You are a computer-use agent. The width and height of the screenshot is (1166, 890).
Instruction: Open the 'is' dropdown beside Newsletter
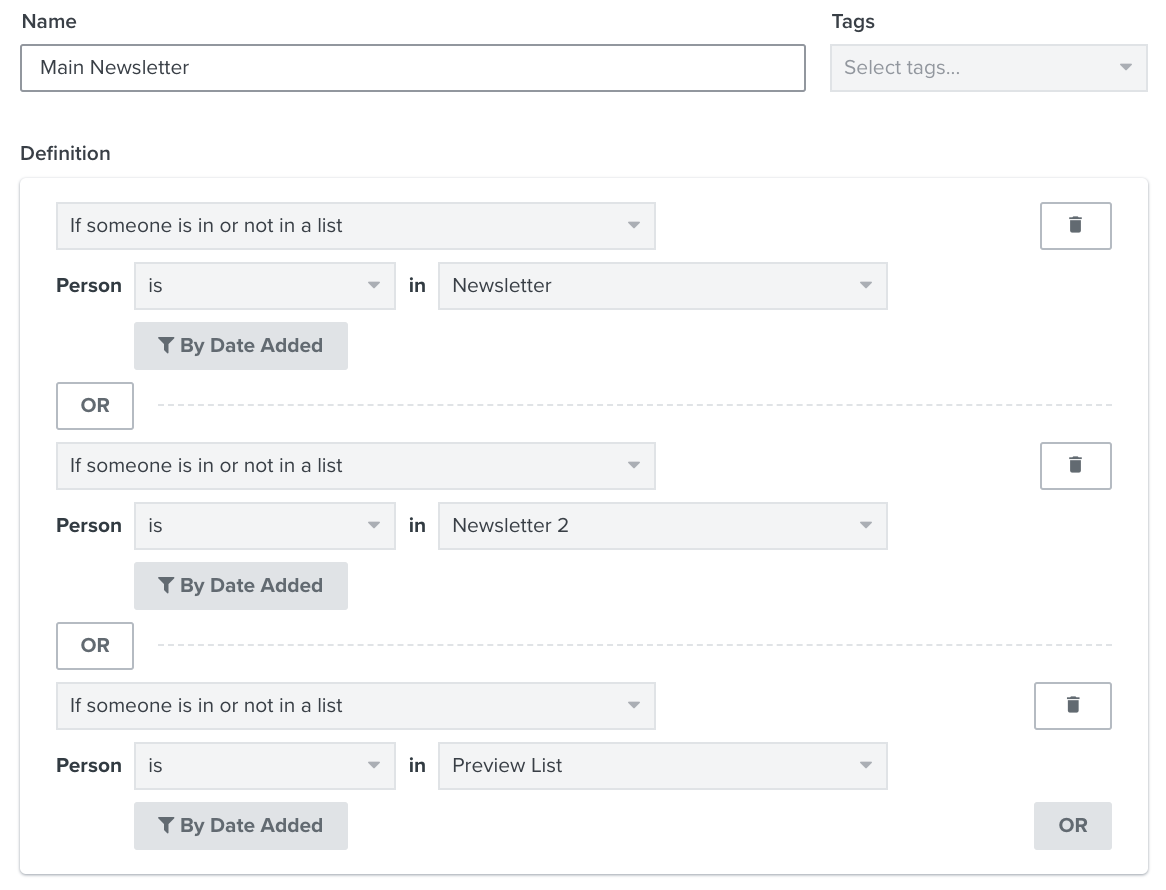(265, 286)
